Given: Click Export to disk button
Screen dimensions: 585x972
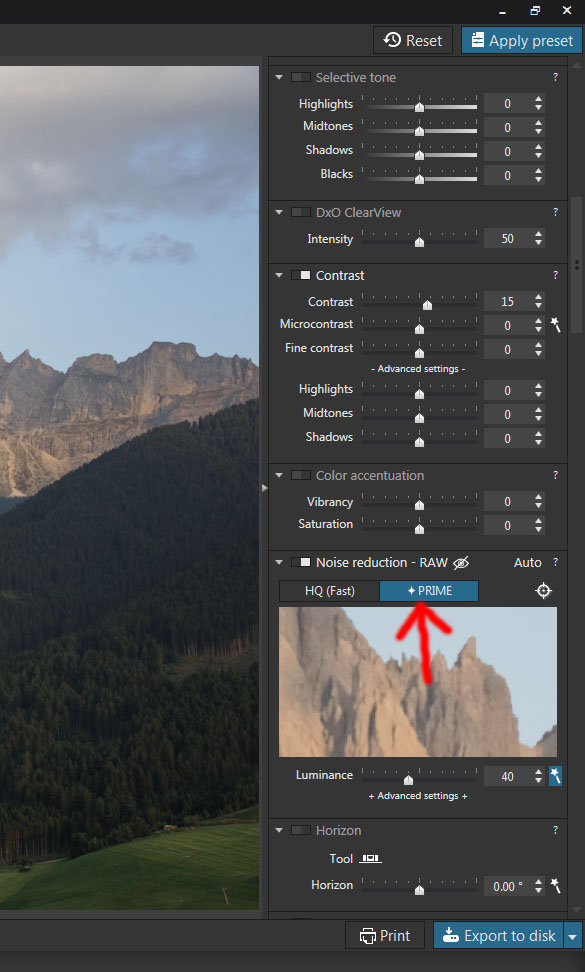Looking at the screenshot, I should click(499, 935).
